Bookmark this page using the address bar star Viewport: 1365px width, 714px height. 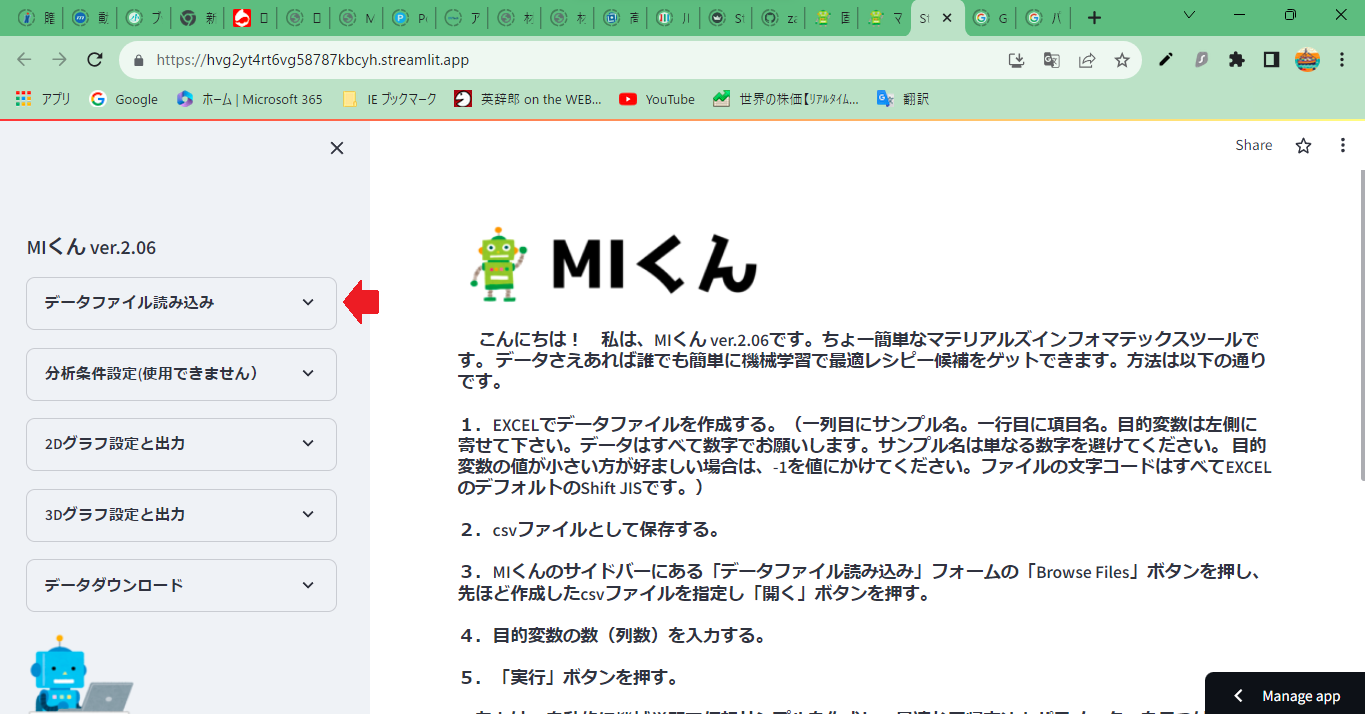(1122, 60)
